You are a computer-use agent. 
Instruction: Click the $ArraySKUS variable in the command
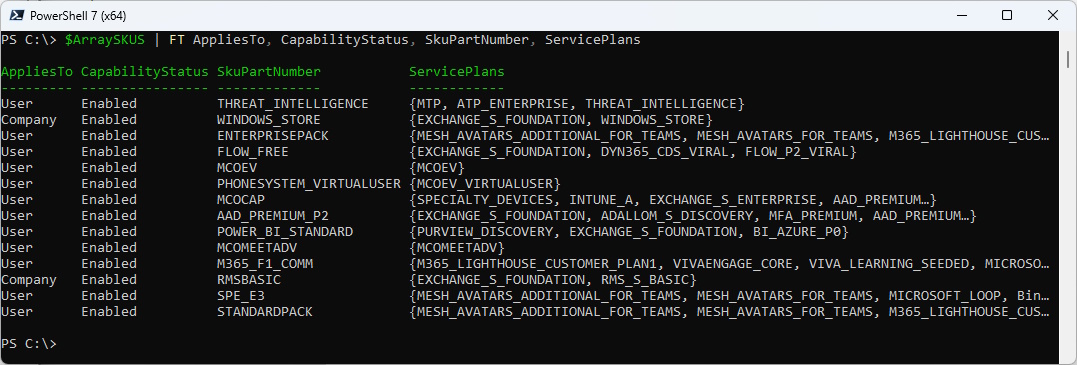[105, 40]
